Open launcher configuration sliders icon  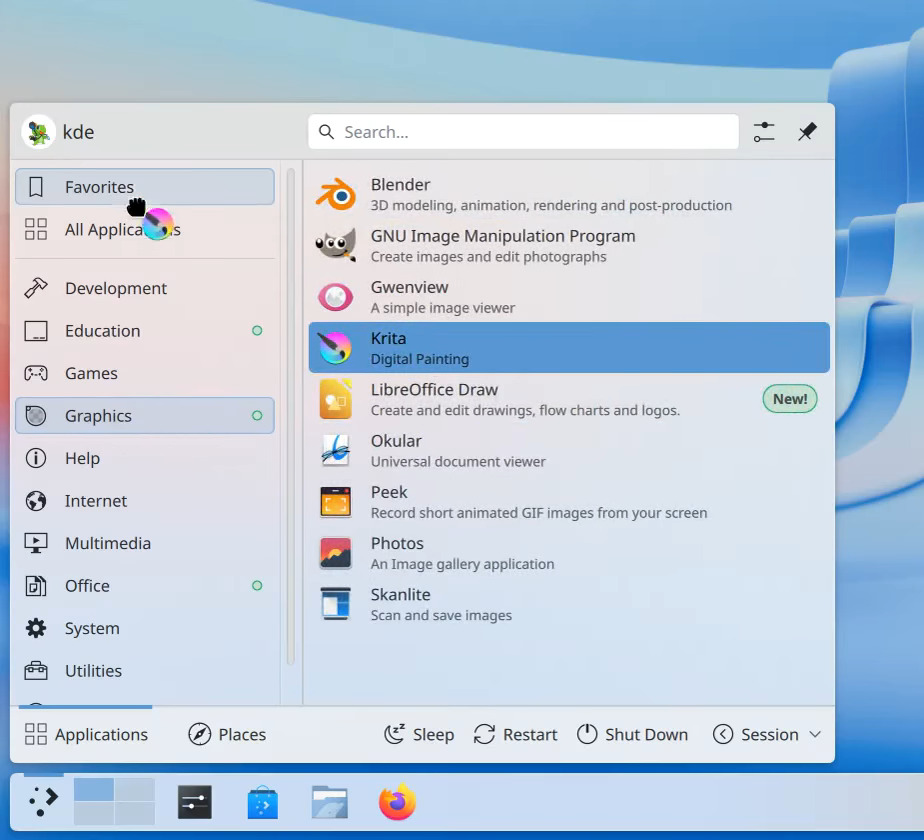tap(764, 131)
